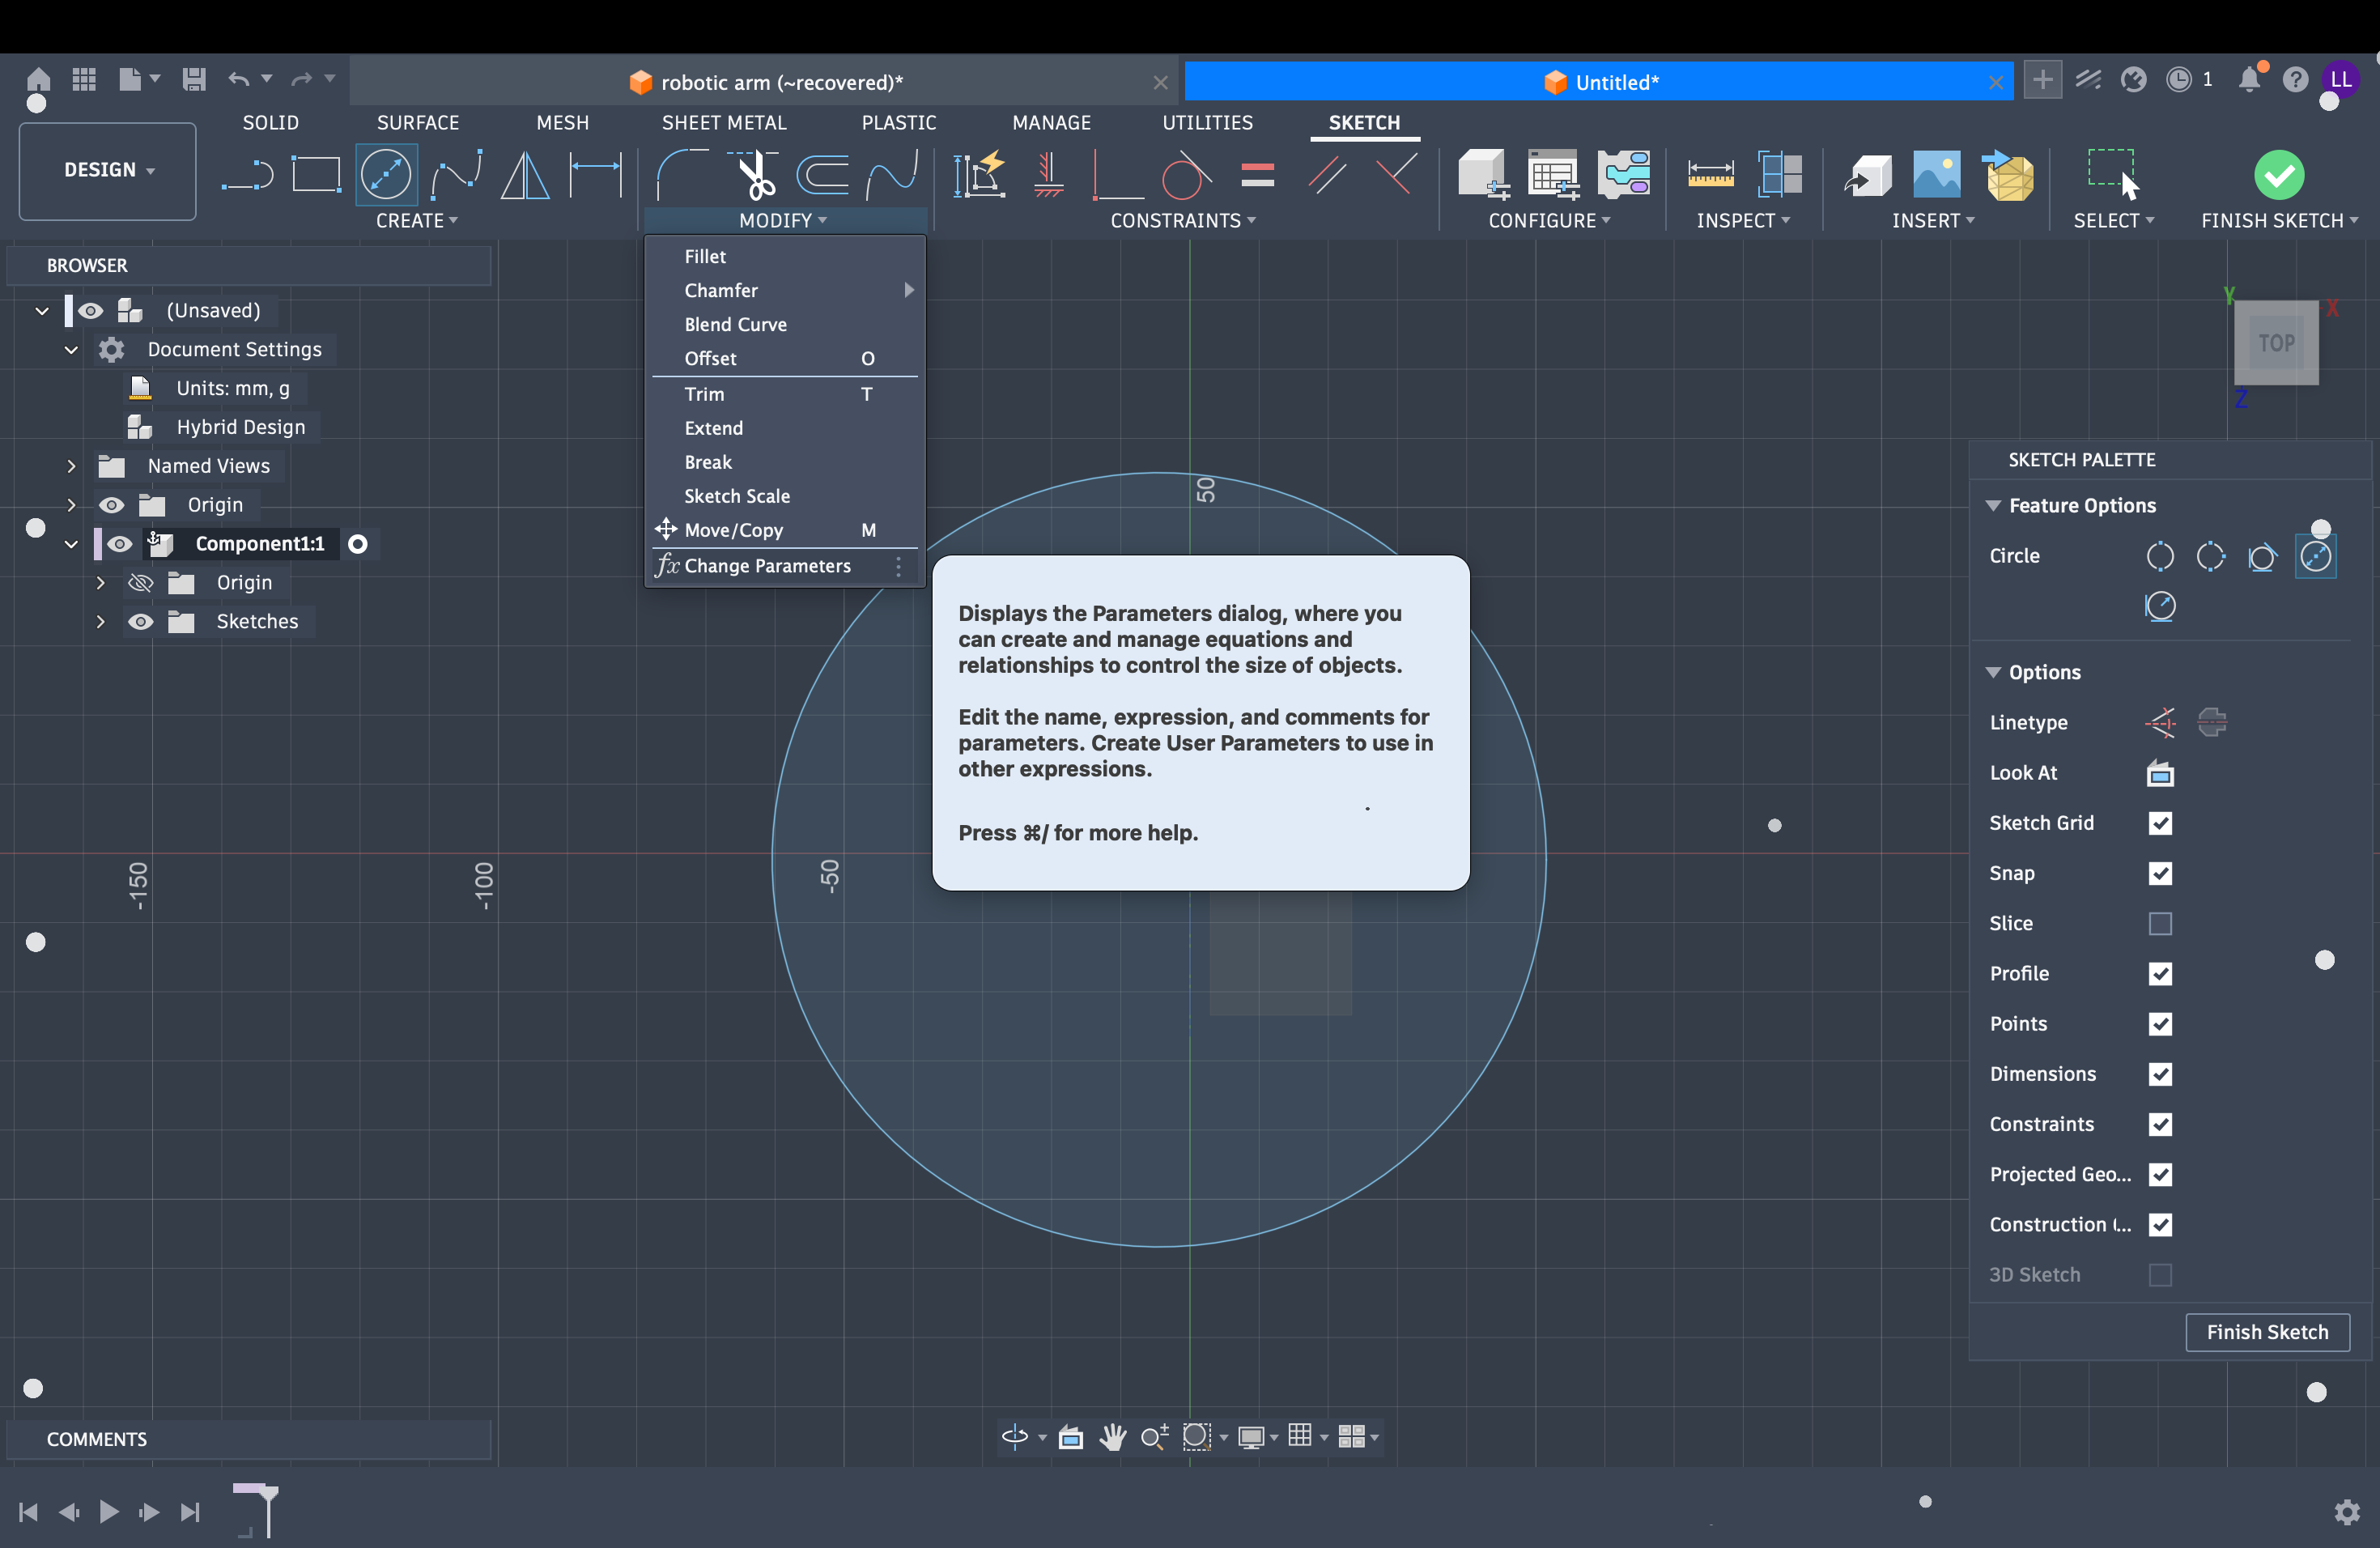Choose Sketch Scale from Modify menu
This screenshot has height=1548, width=2380.
[x=785, y=496]
